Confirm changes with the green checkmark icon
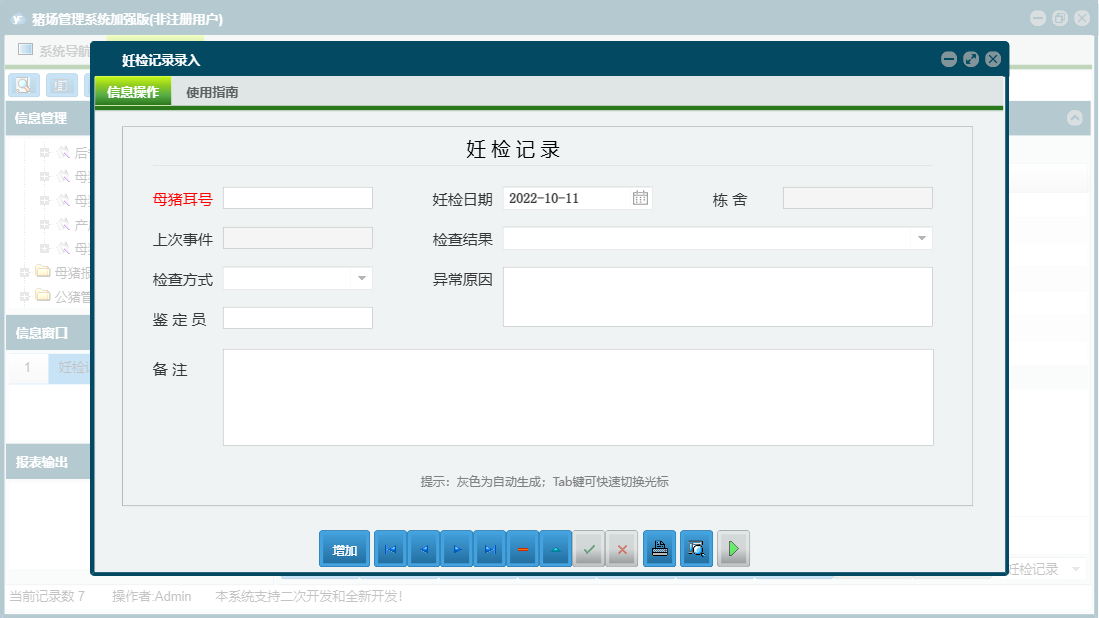Viewport: 1099px width, 618px height. [x=588, y=548]
